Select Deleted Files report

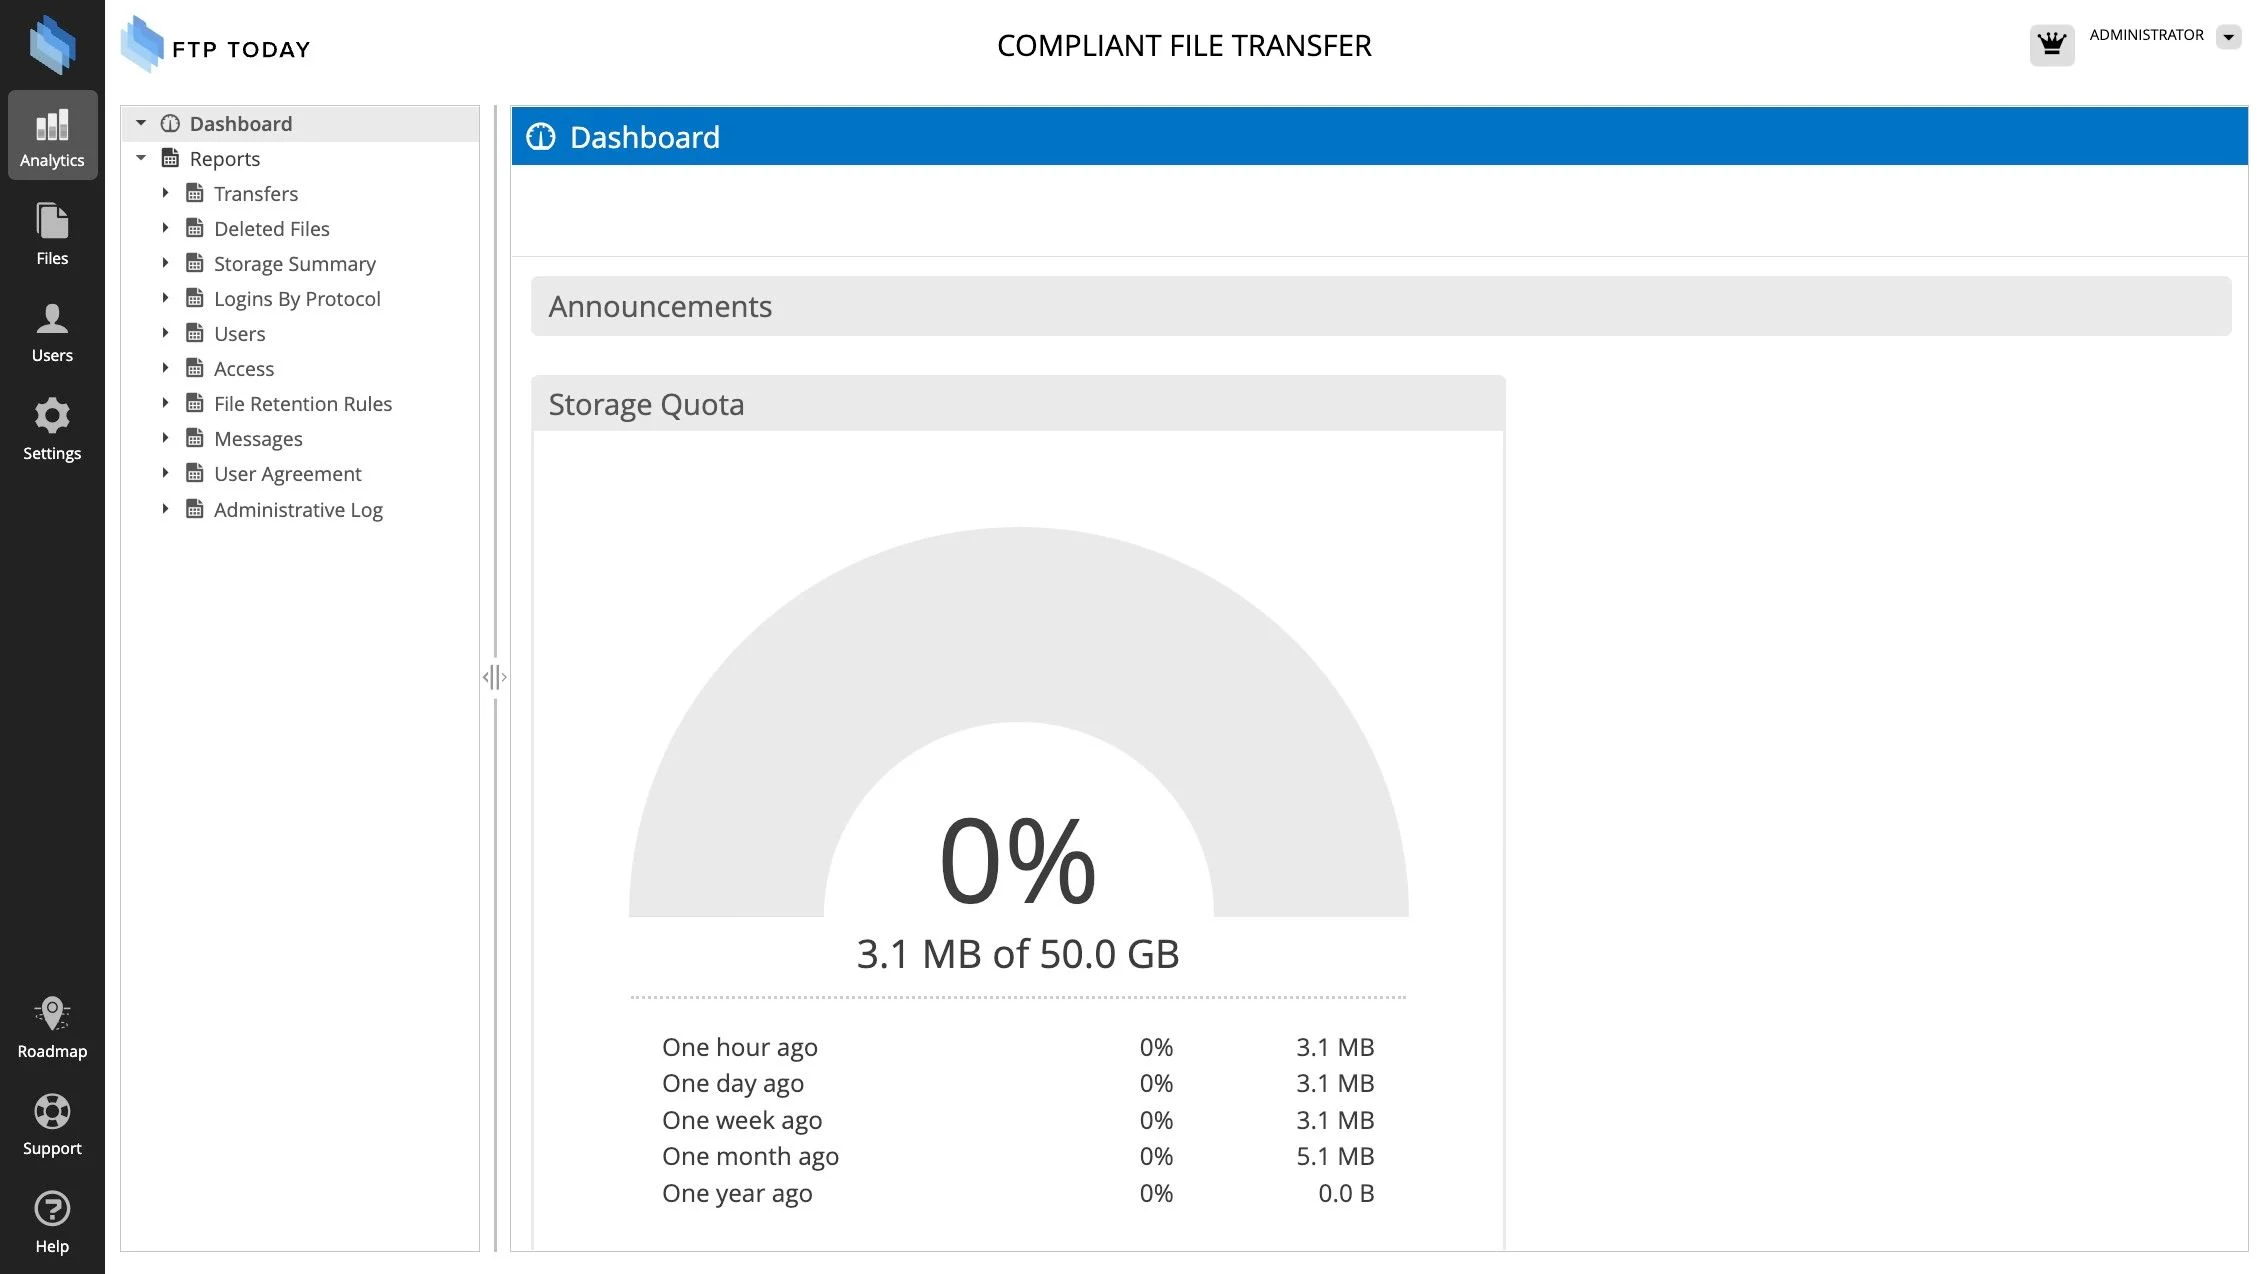[271, 229]
